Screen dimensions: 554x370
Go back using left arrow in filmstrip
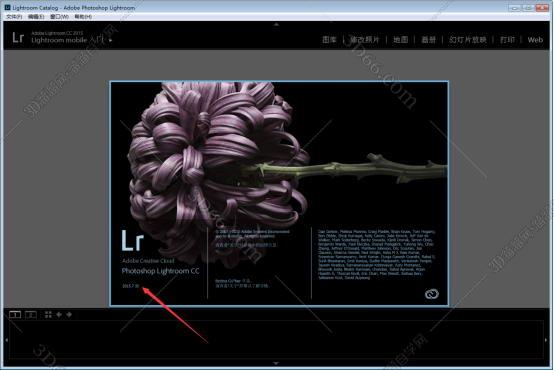point(59,314)
